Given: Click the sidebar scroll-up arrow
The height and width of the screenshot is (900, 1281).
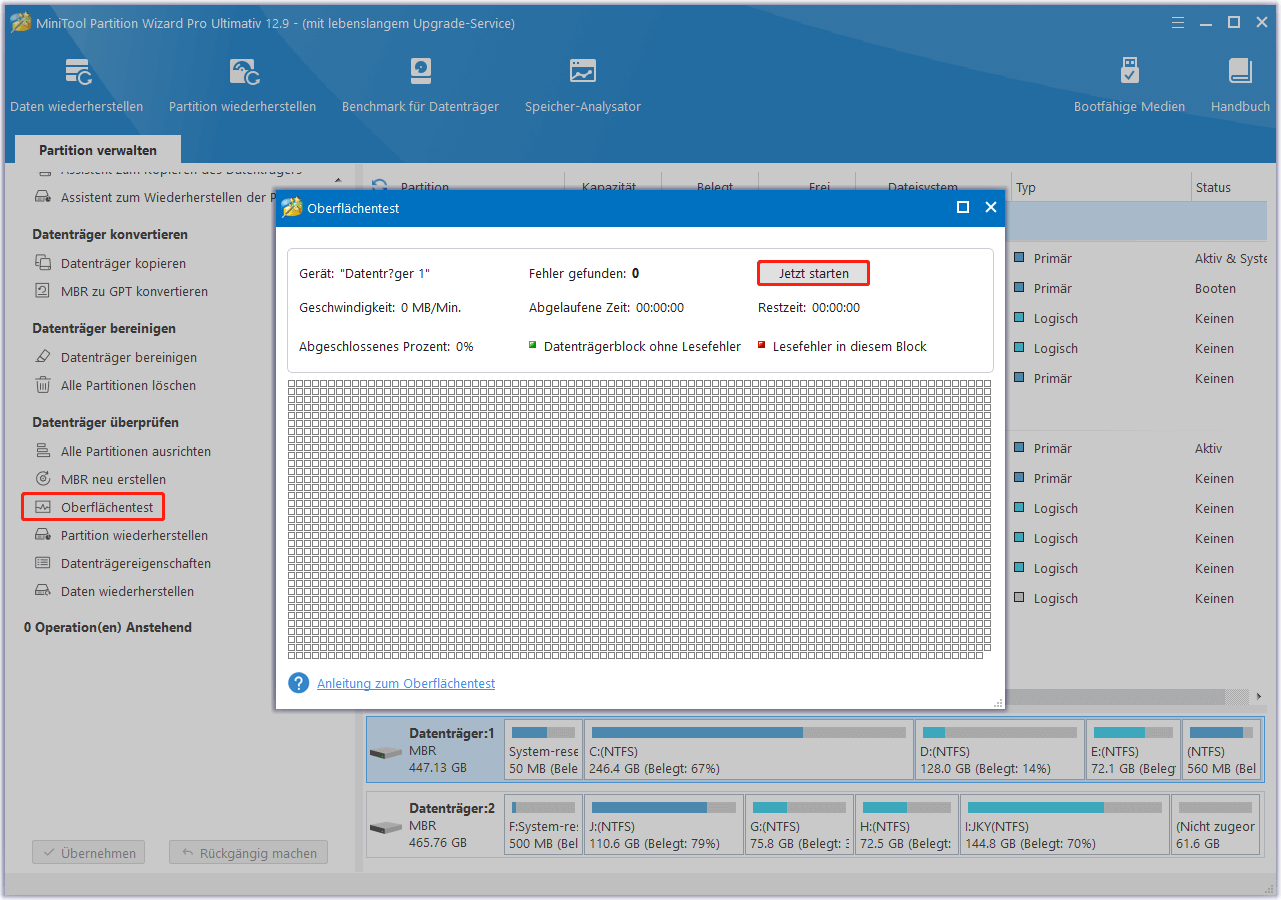Looking at the screenshot, I should click(337, 181).
